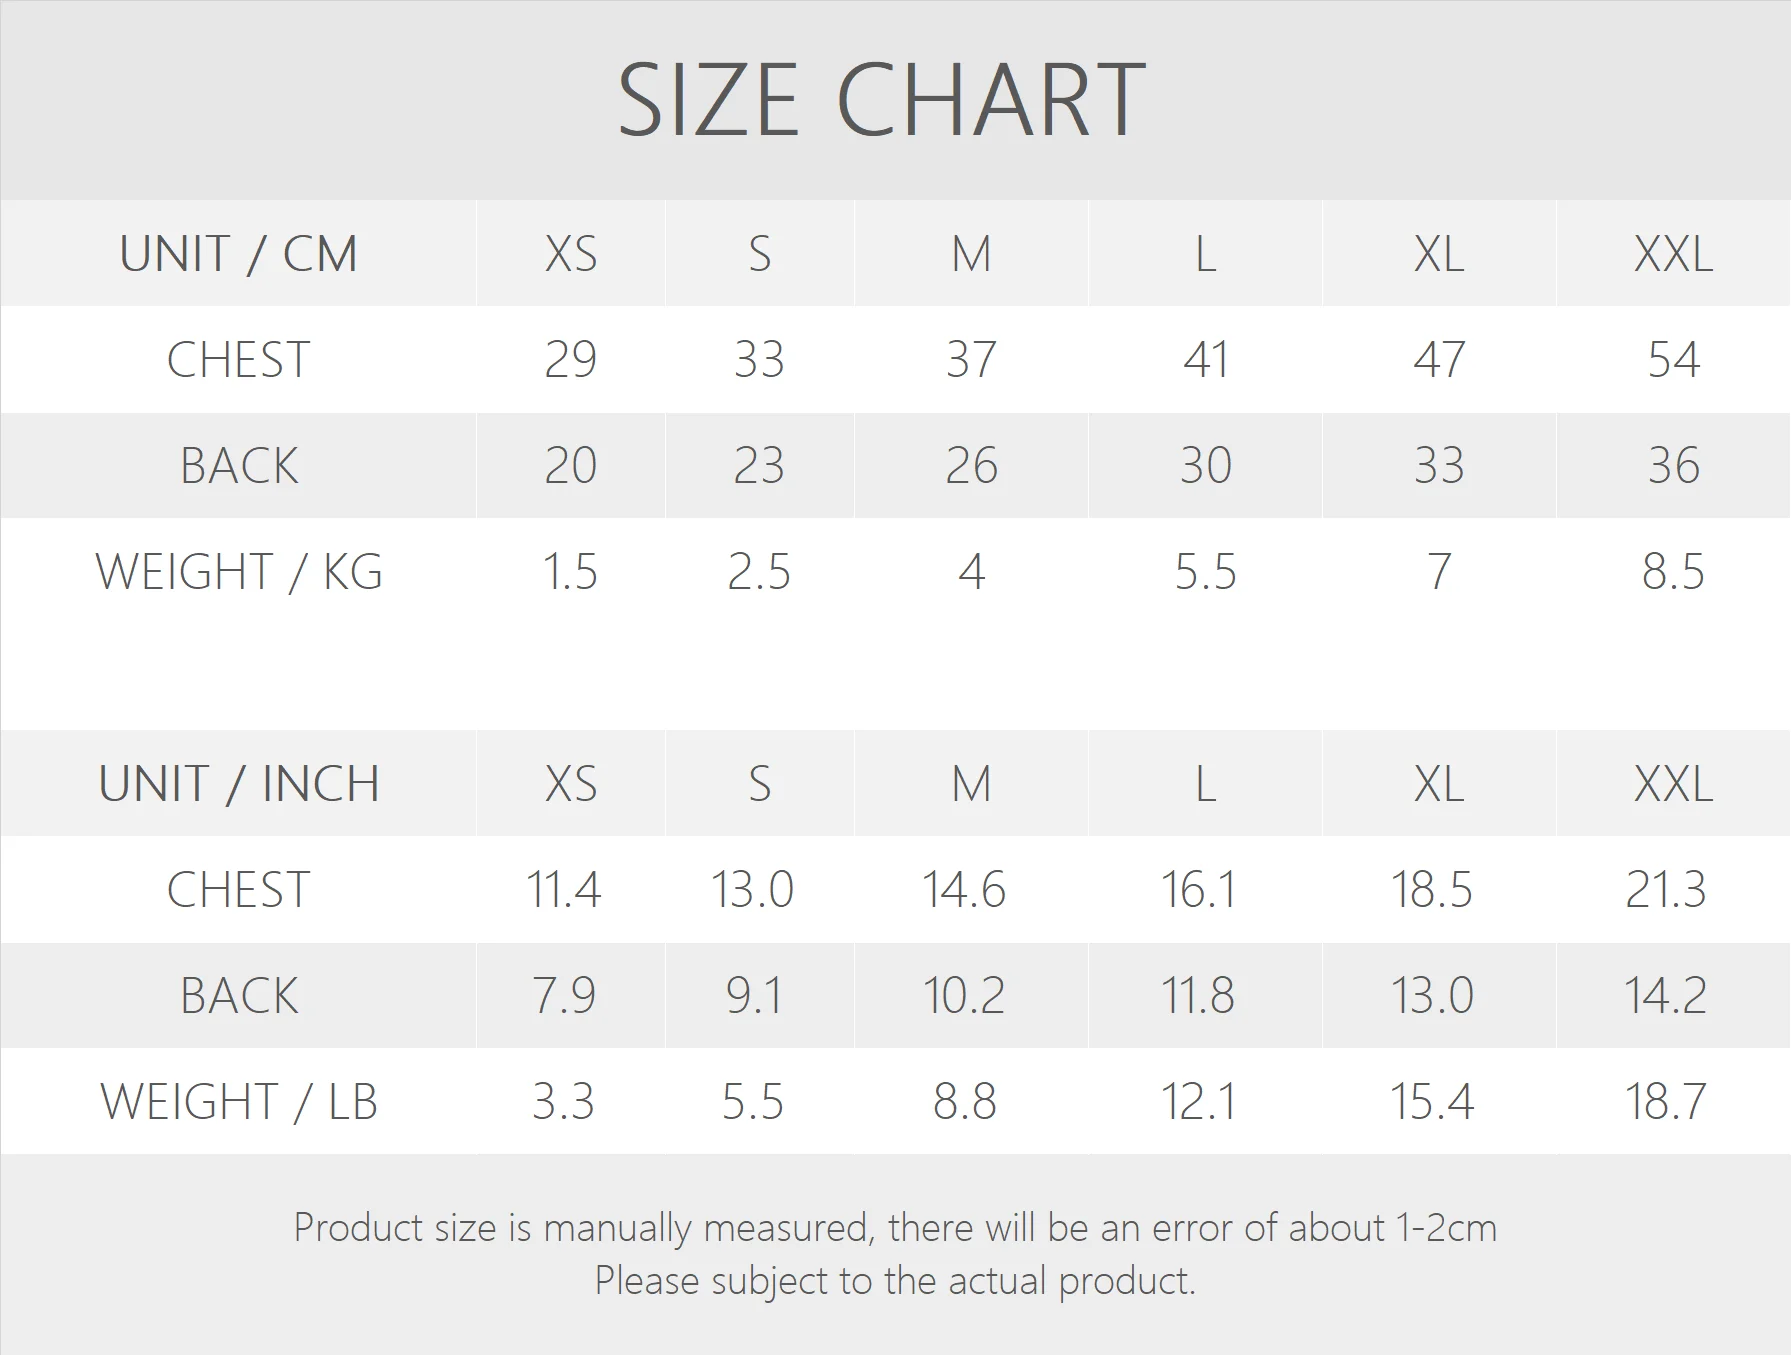The image size is (1791, 1355).
Task: Click the XS column header in INCH table
Action: (570, 784)
